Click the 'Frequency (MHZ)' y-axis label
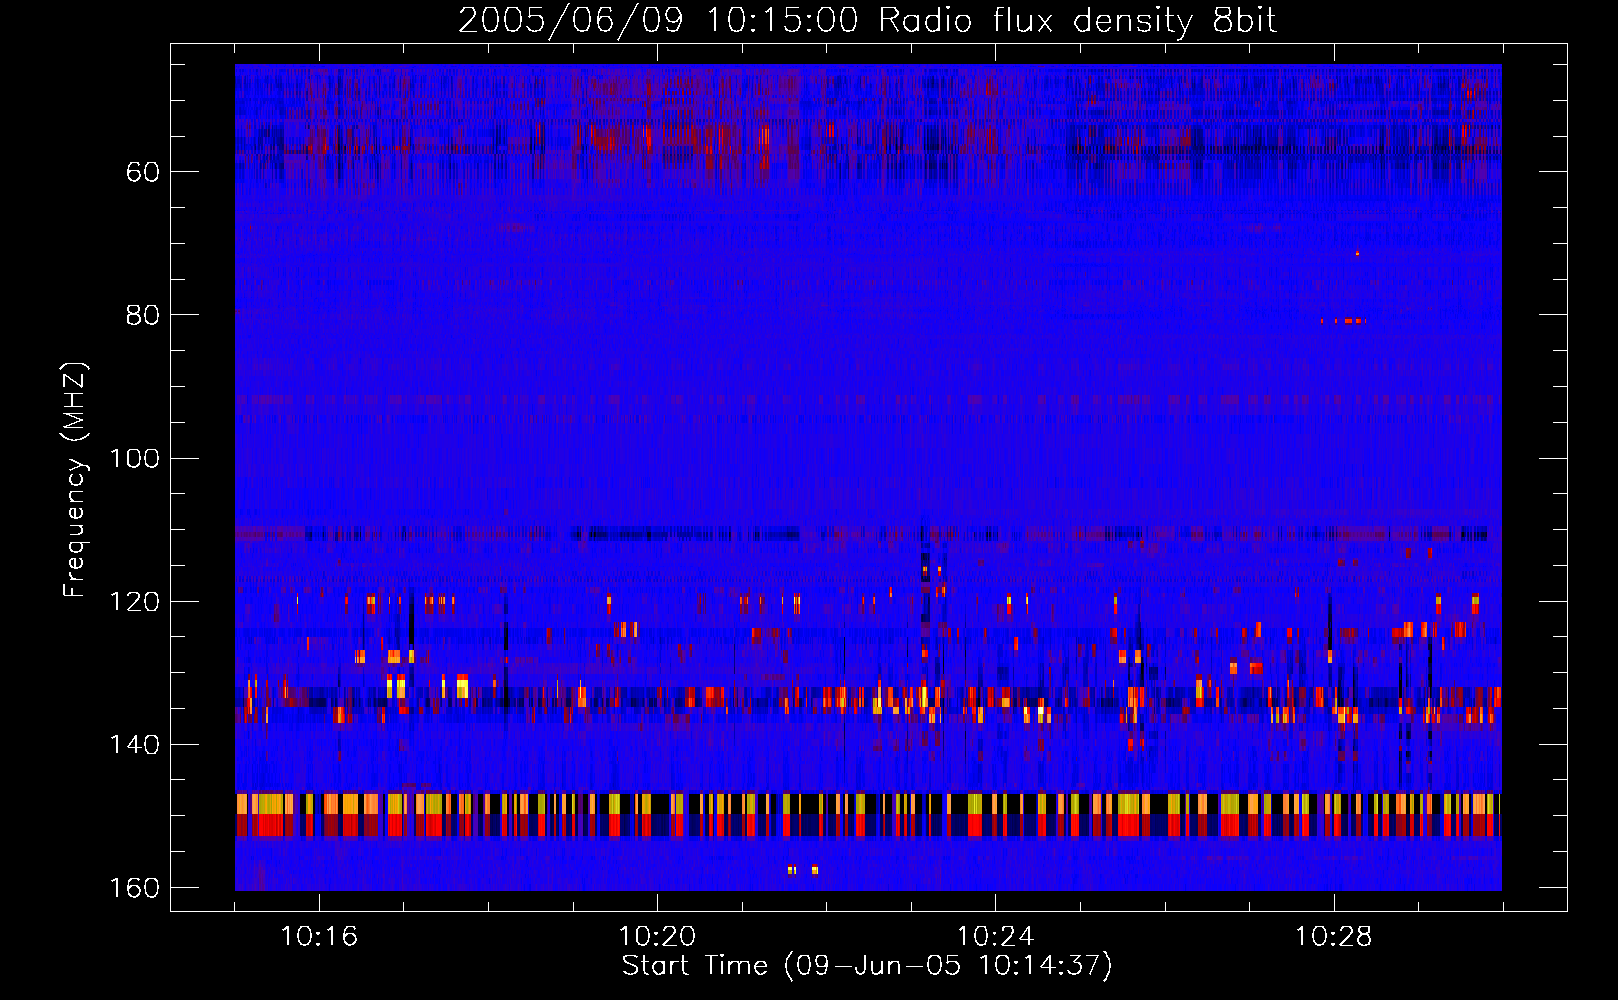This screenshot has height=1000, width=1618. [x=75, y=480]
